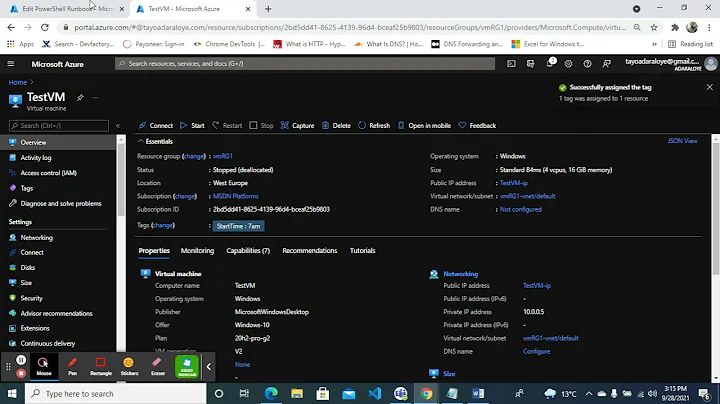Image resolution: width=720 pixels, height=404 pixels.
Task: Start the TestVM virtual machine
Action: pos(192,125)
